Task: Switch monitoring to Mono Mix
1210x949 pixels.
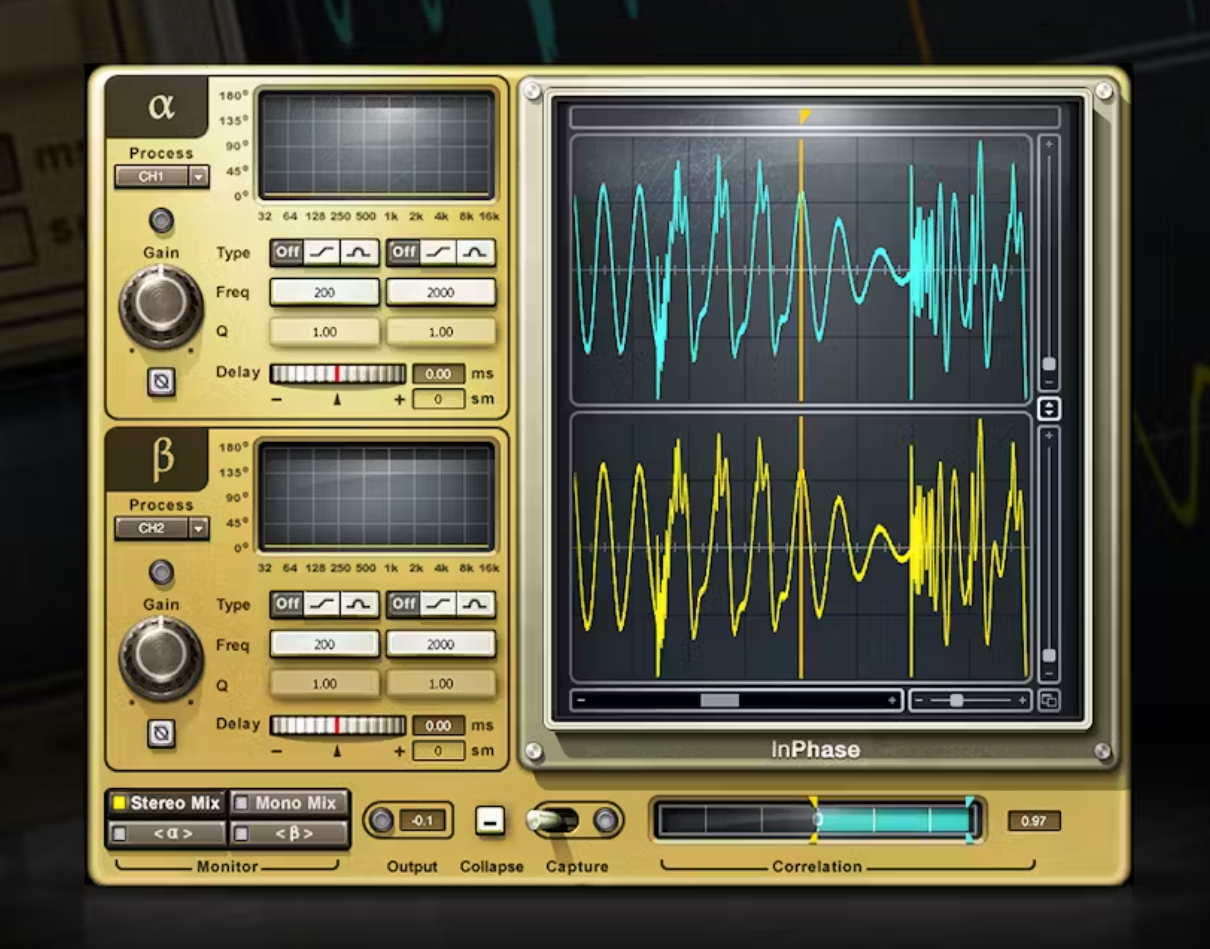Action: pyautogui.click(x=288, y=802)
